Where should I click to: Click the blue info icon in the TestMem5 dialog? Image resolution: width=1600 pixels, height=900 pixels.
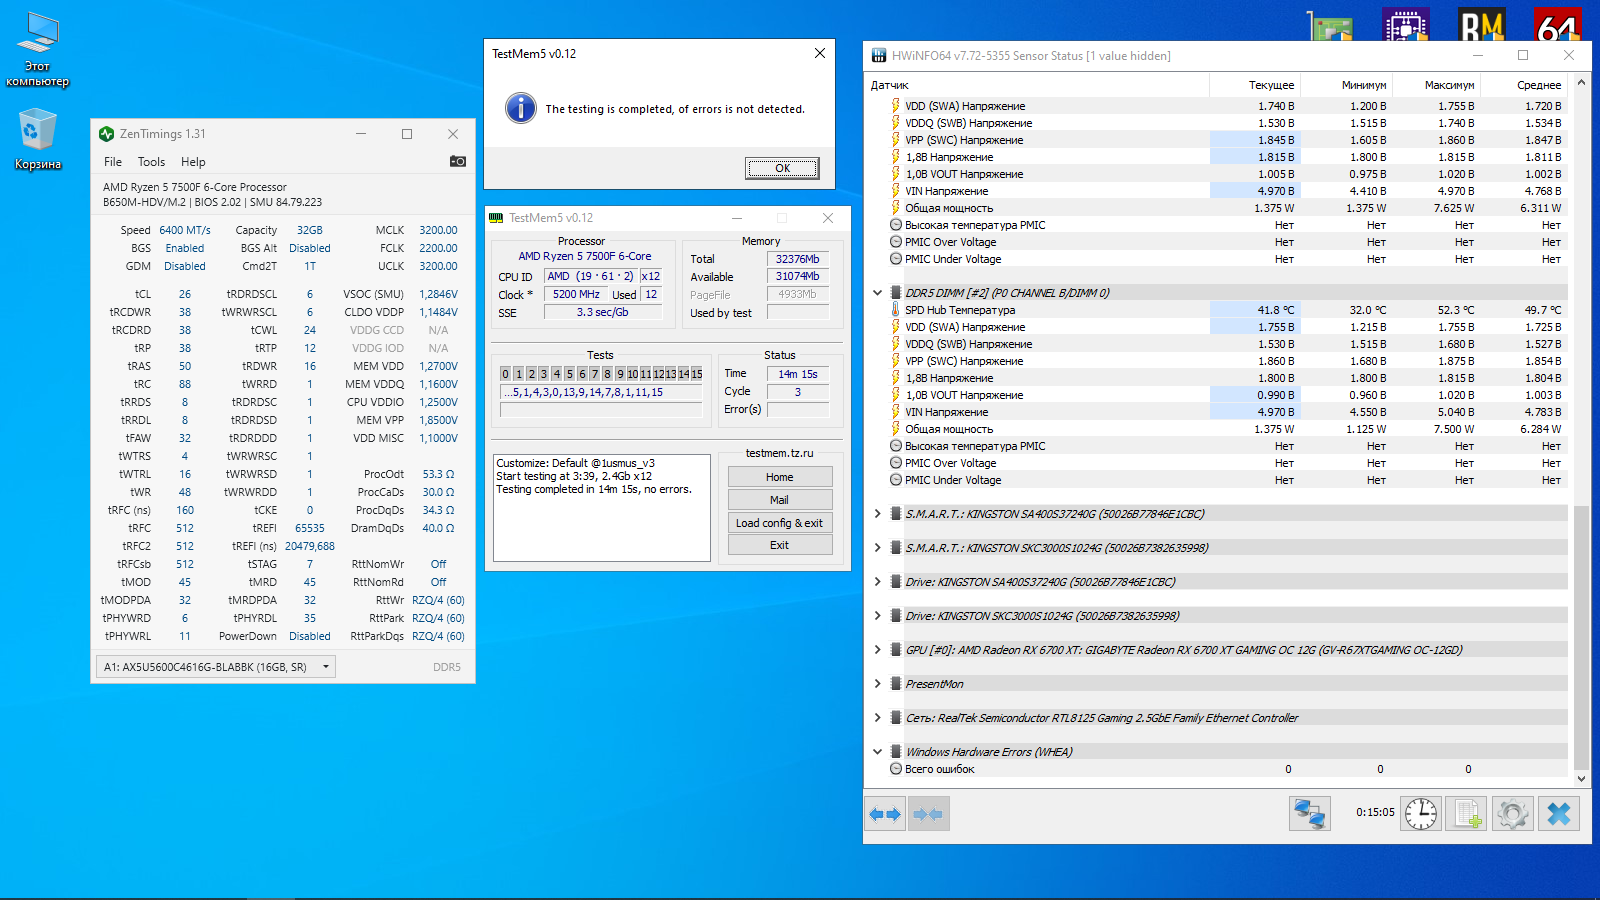520,108
